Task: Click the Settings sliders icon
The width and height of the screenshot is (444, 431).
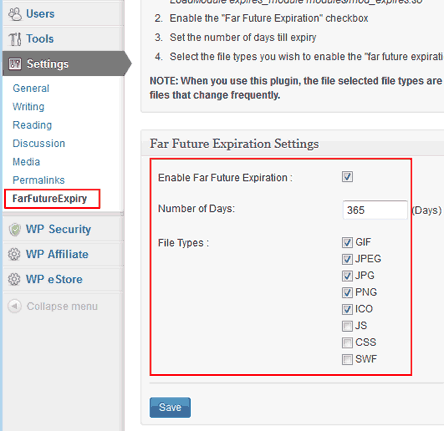Action: 15,64
